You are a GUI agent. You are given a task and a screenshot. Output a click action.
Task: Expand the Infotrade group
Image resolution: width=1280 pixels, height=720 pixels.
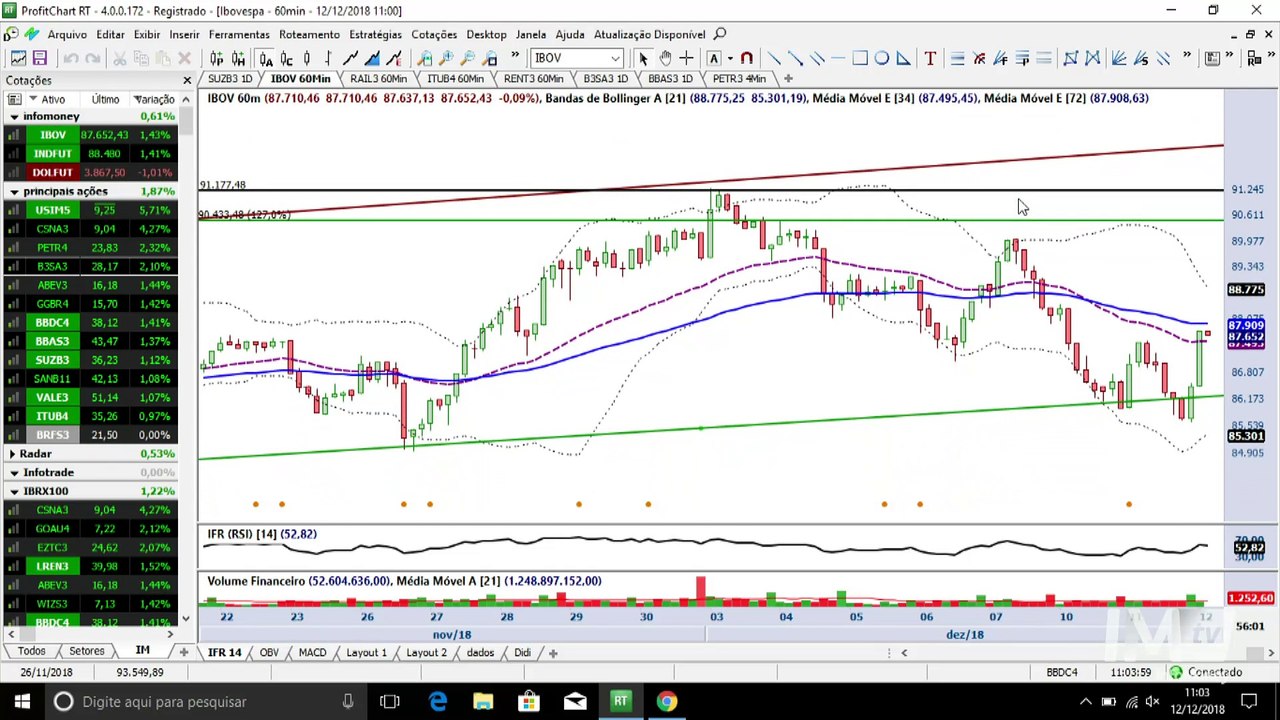[14, 472]
